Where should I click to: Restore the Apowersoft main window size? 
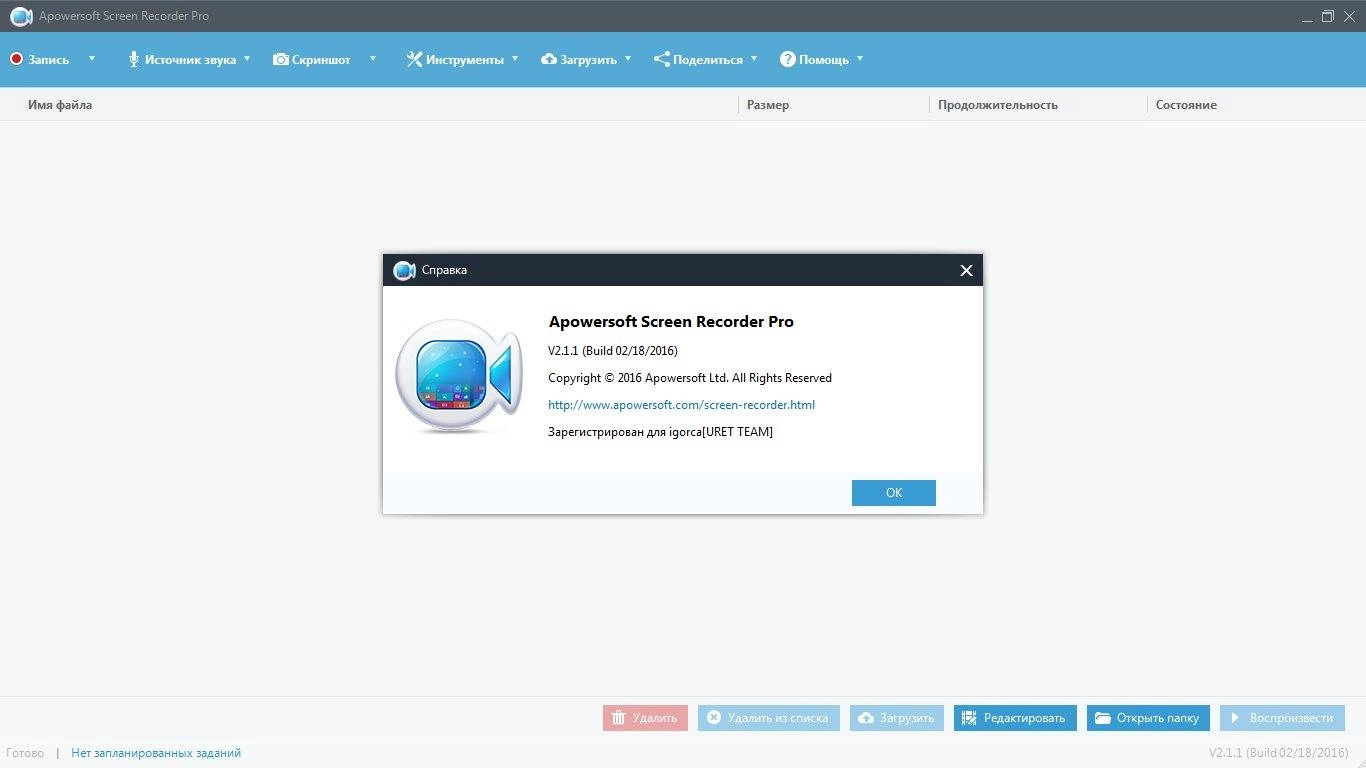1328,16
